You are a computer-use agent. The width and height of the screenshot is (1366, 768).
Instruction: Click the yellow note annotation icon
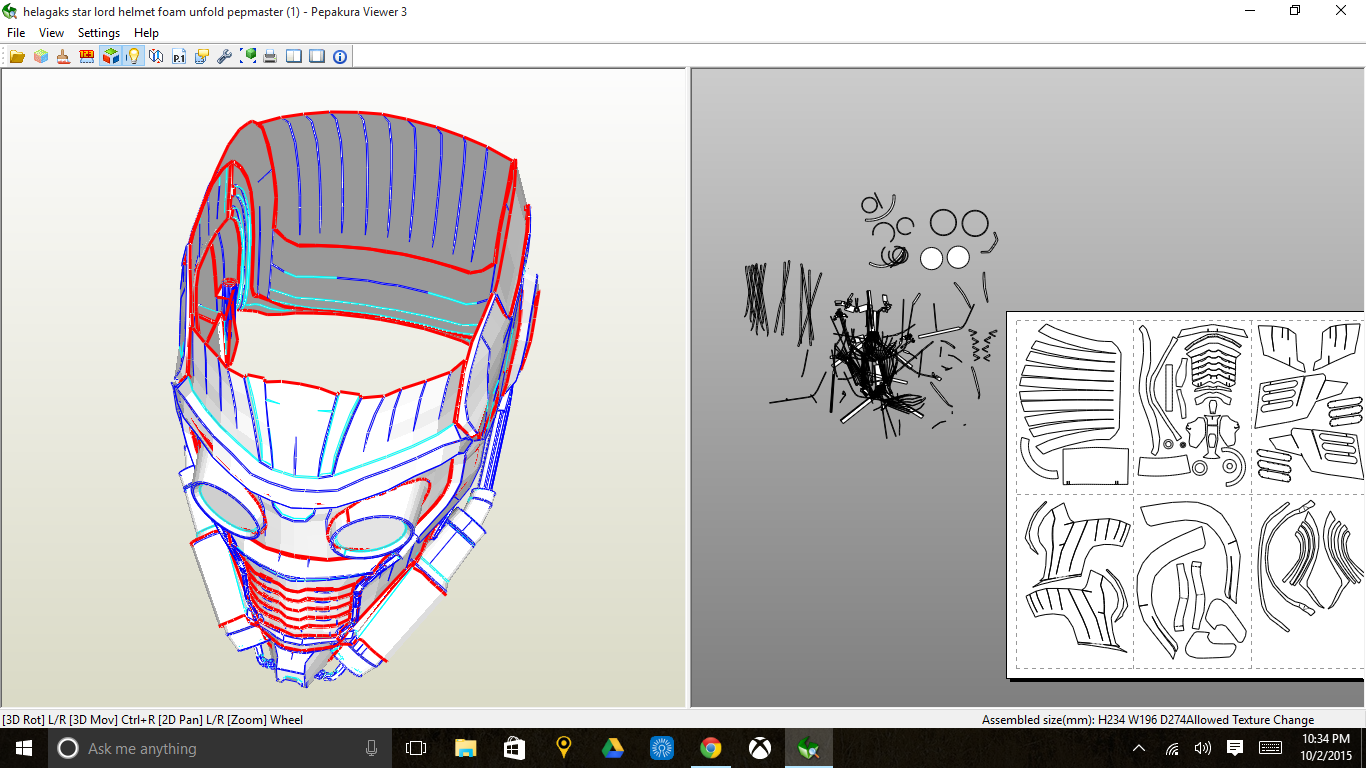[202, 57]
